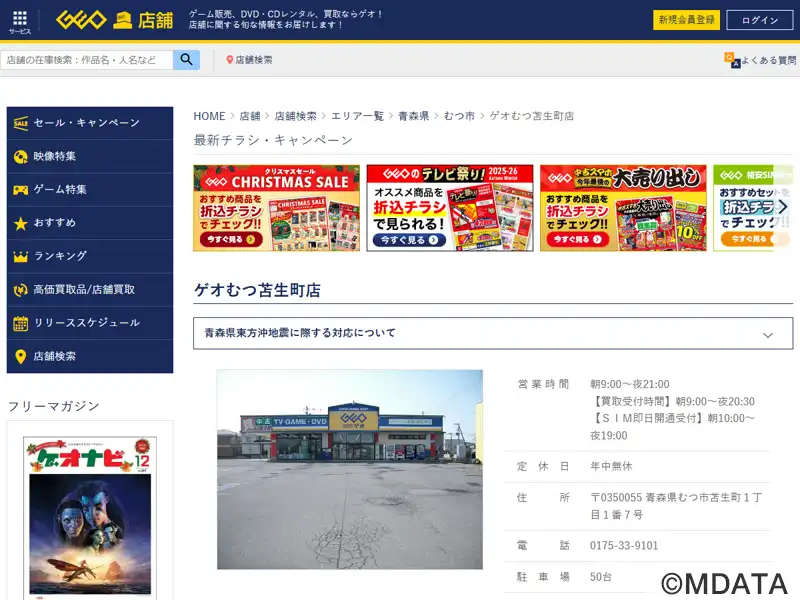Go to 店舗検索 breadcrumb
Screen dimensions: 800x600
295,116
